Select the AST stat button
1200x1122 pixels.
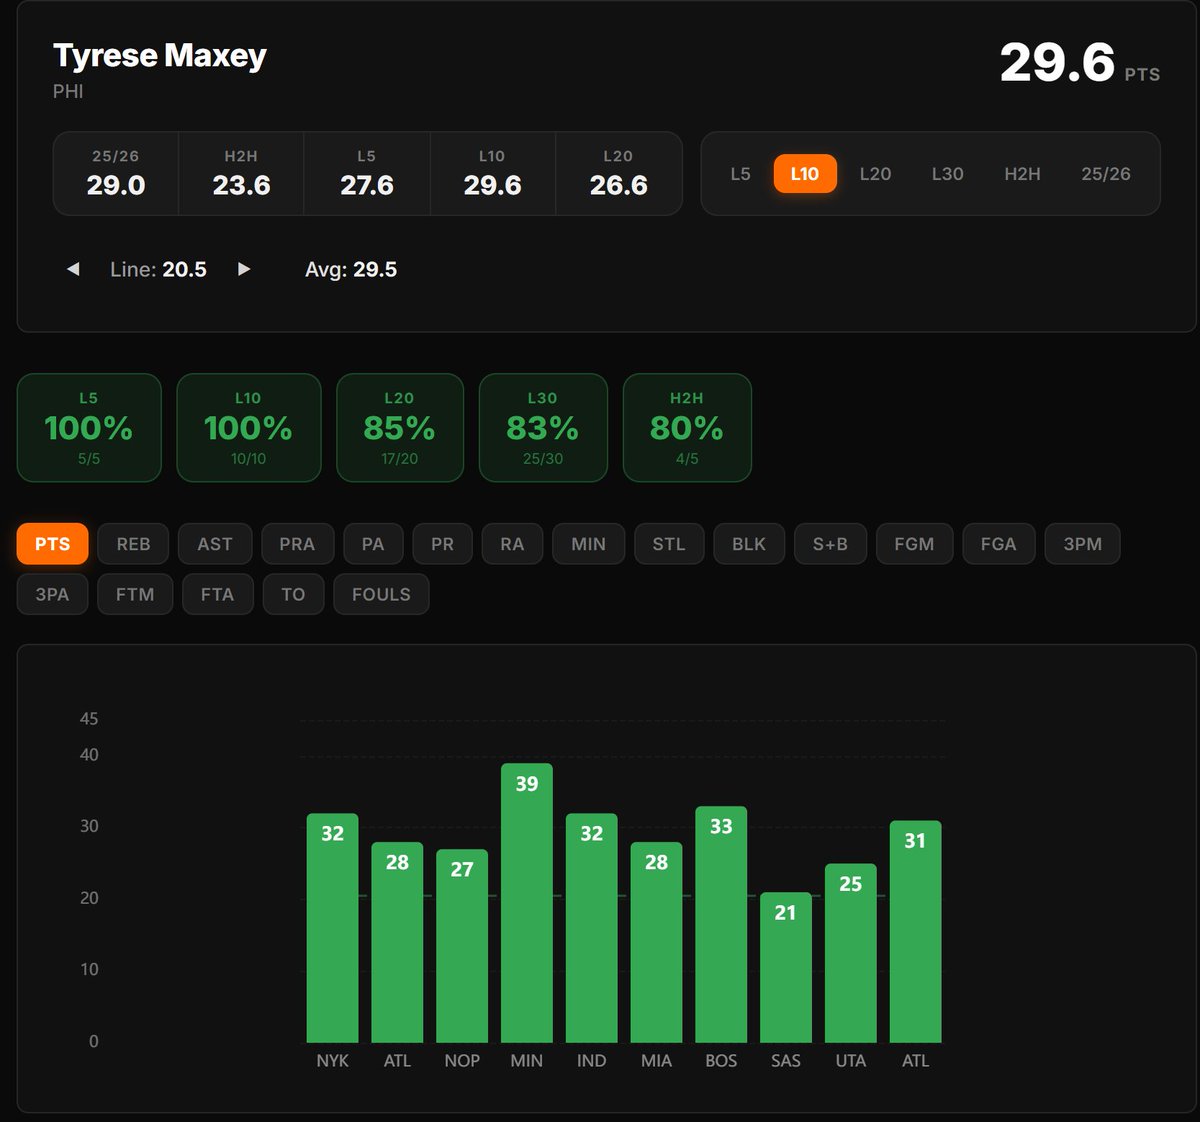(x=215, y=544)
